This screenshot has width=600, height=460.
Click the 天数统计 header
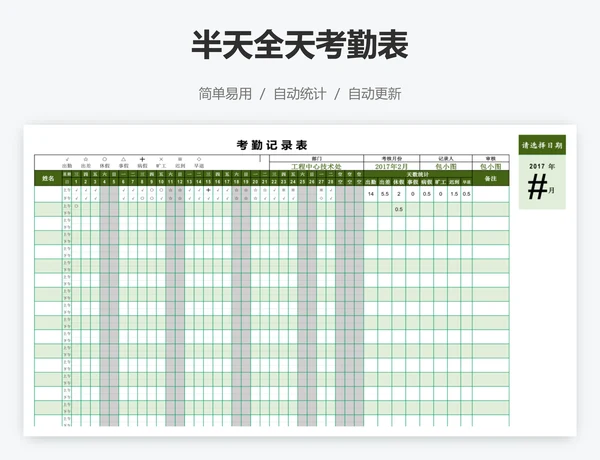click(x=417, y=174)
